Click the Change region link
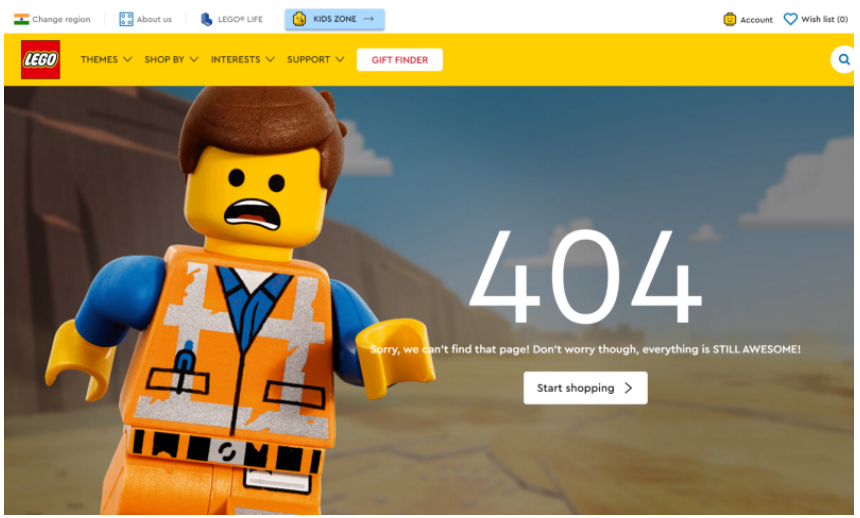The height and width of the screenshot is (518, 860). pyautogui.click(x=52, y=19)
